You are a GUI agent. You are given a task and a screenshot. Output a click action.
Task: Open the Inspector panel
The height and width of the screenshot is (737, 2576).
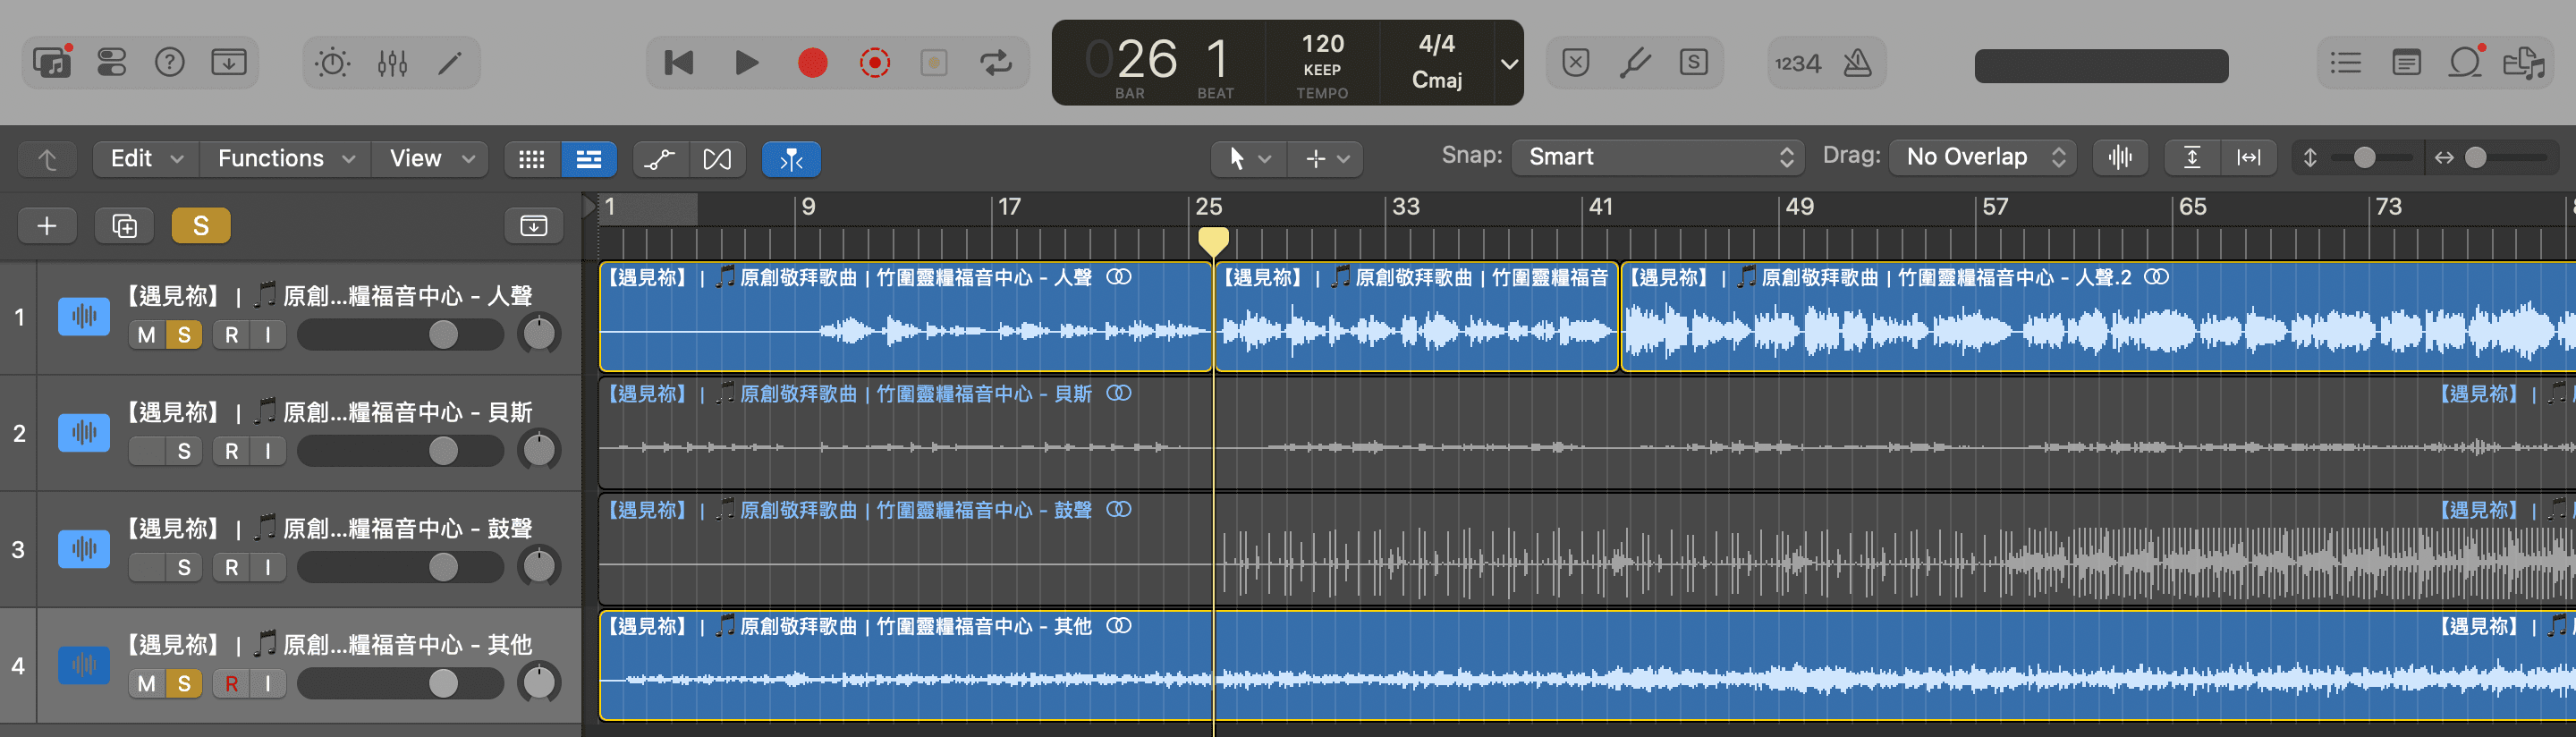tap(111, 63)
